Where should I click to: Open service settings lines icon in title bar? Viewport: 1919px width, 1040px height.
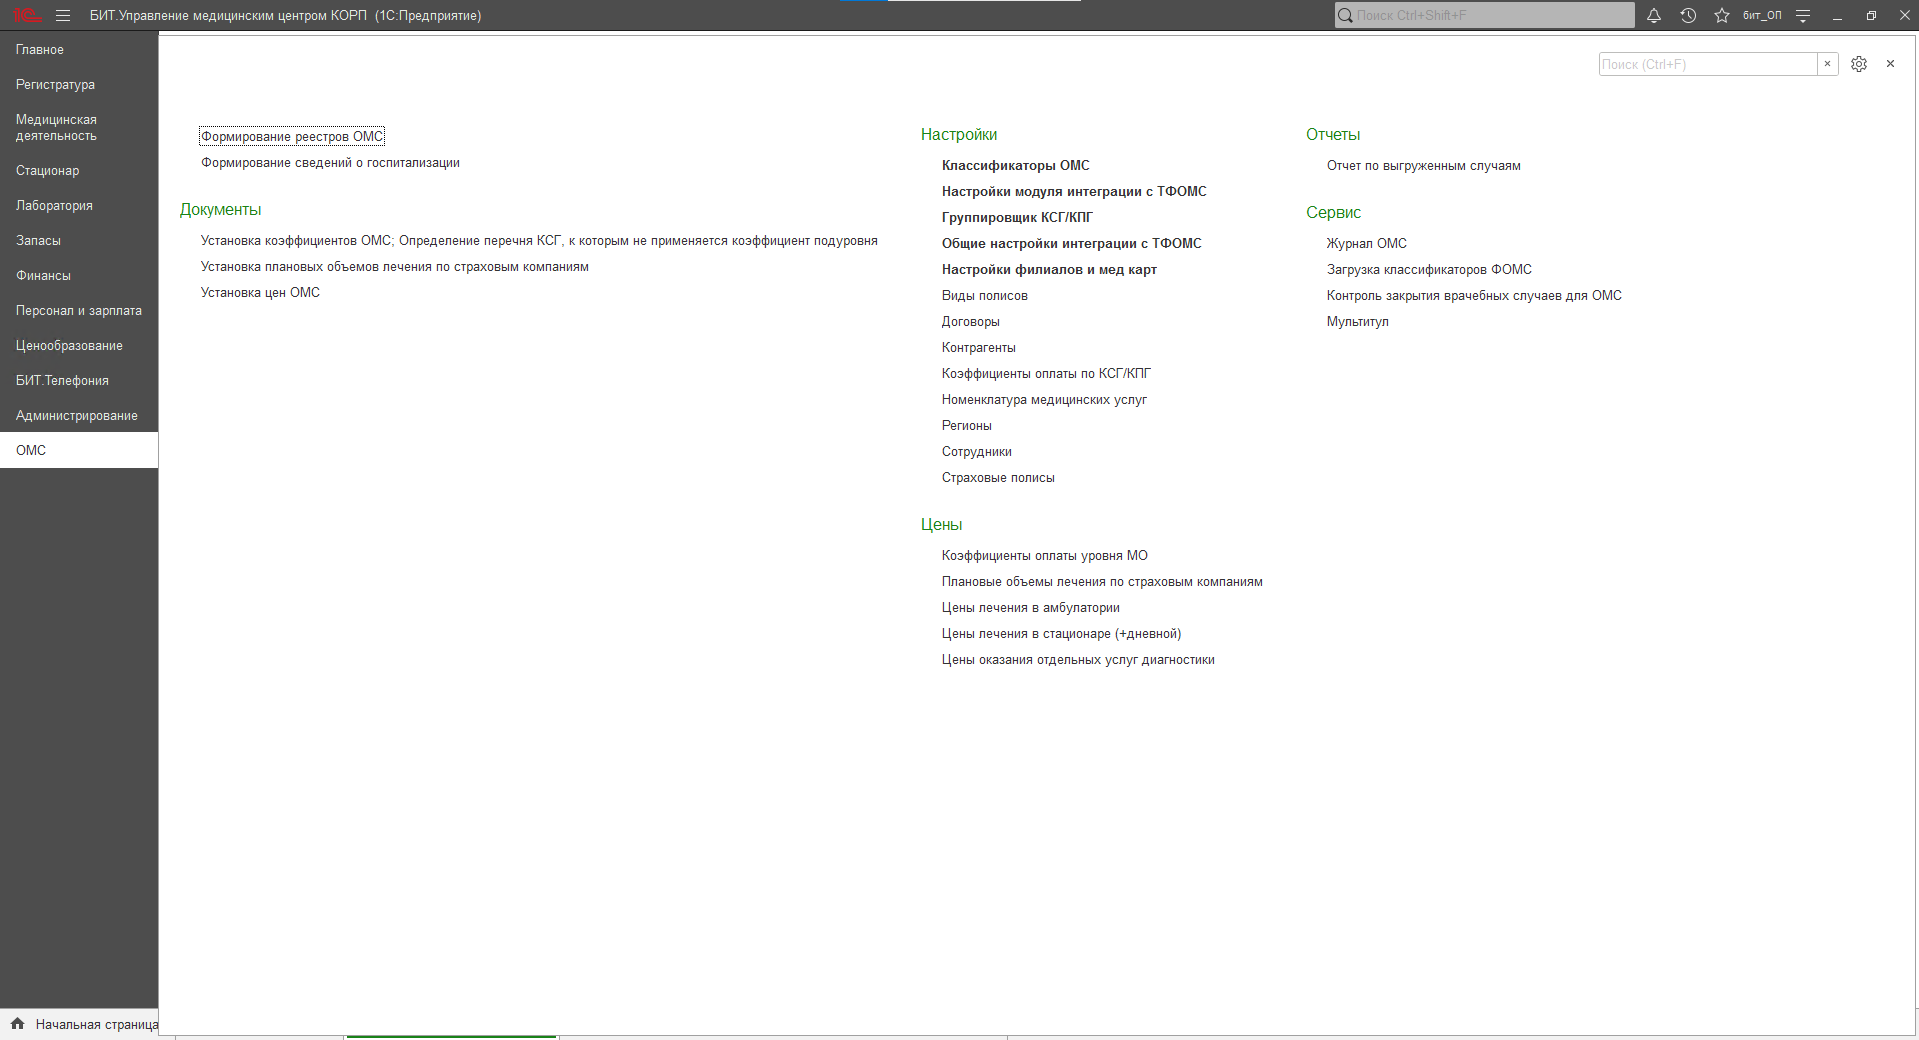pos(1803,15)
